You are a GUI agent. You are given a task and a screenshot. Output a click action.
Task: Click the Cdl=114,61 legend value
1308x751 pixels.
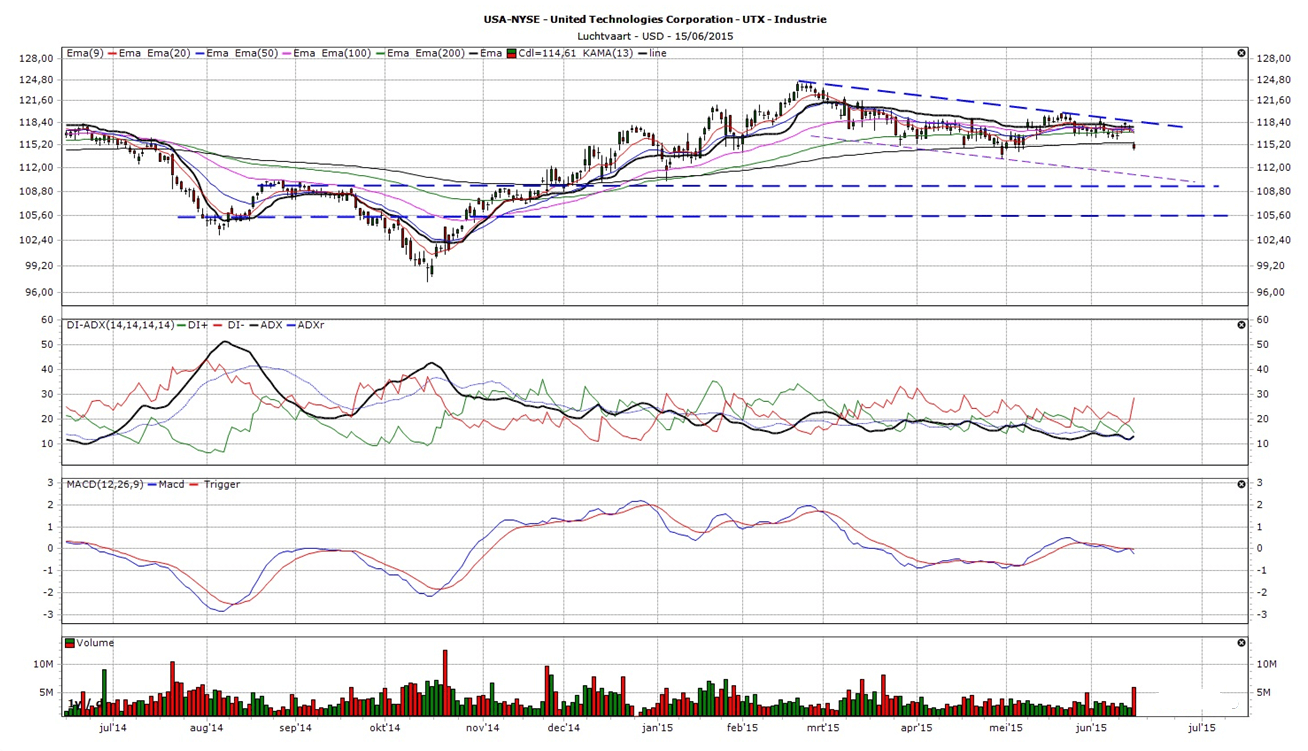[548, 53]
